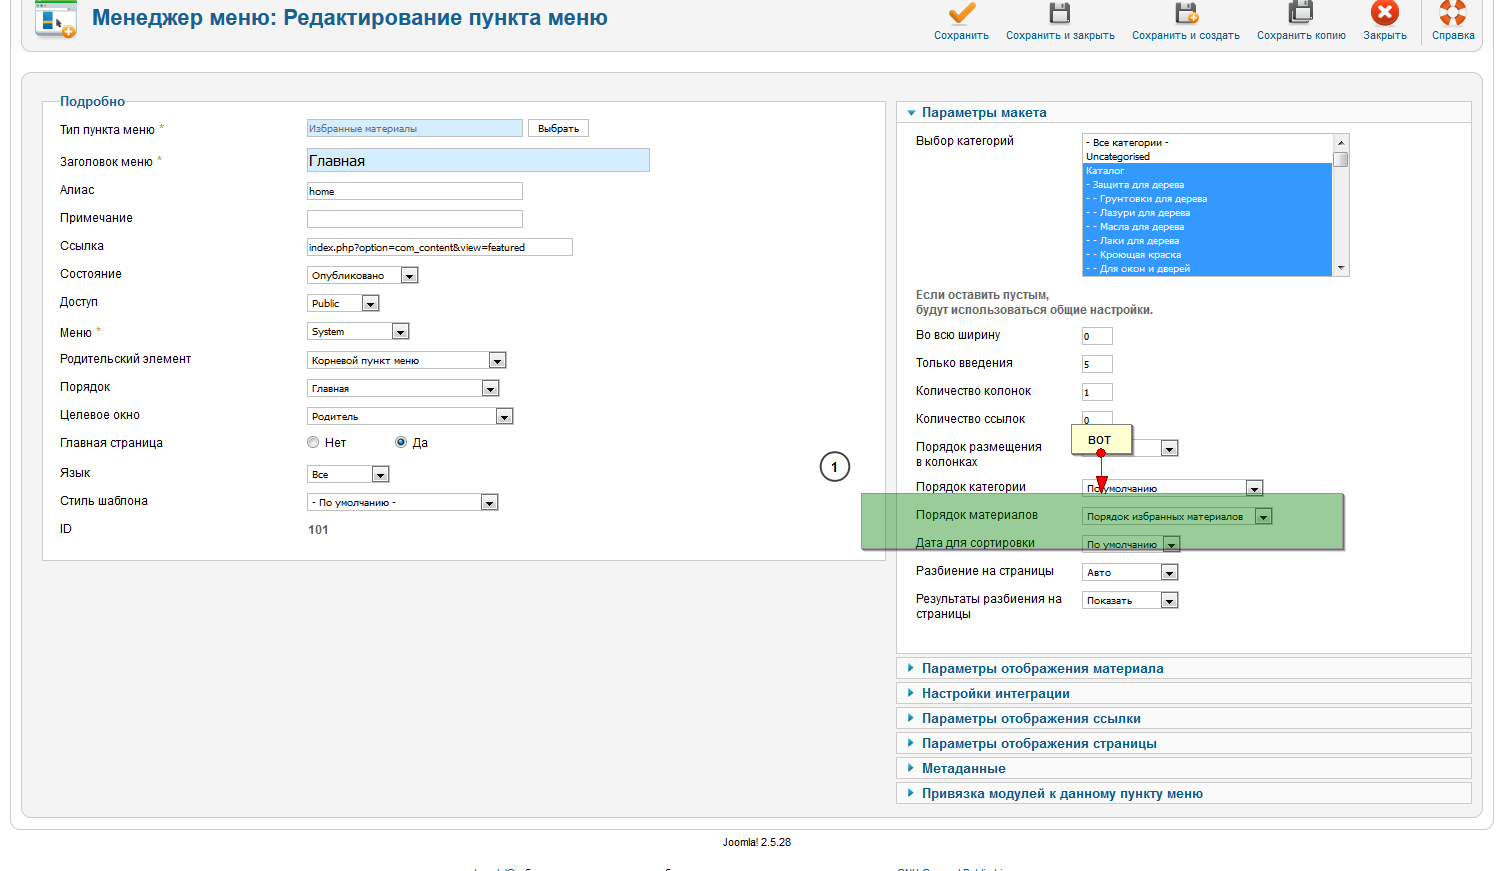Open the Родительский элемент dropdown

click(406, 360)
